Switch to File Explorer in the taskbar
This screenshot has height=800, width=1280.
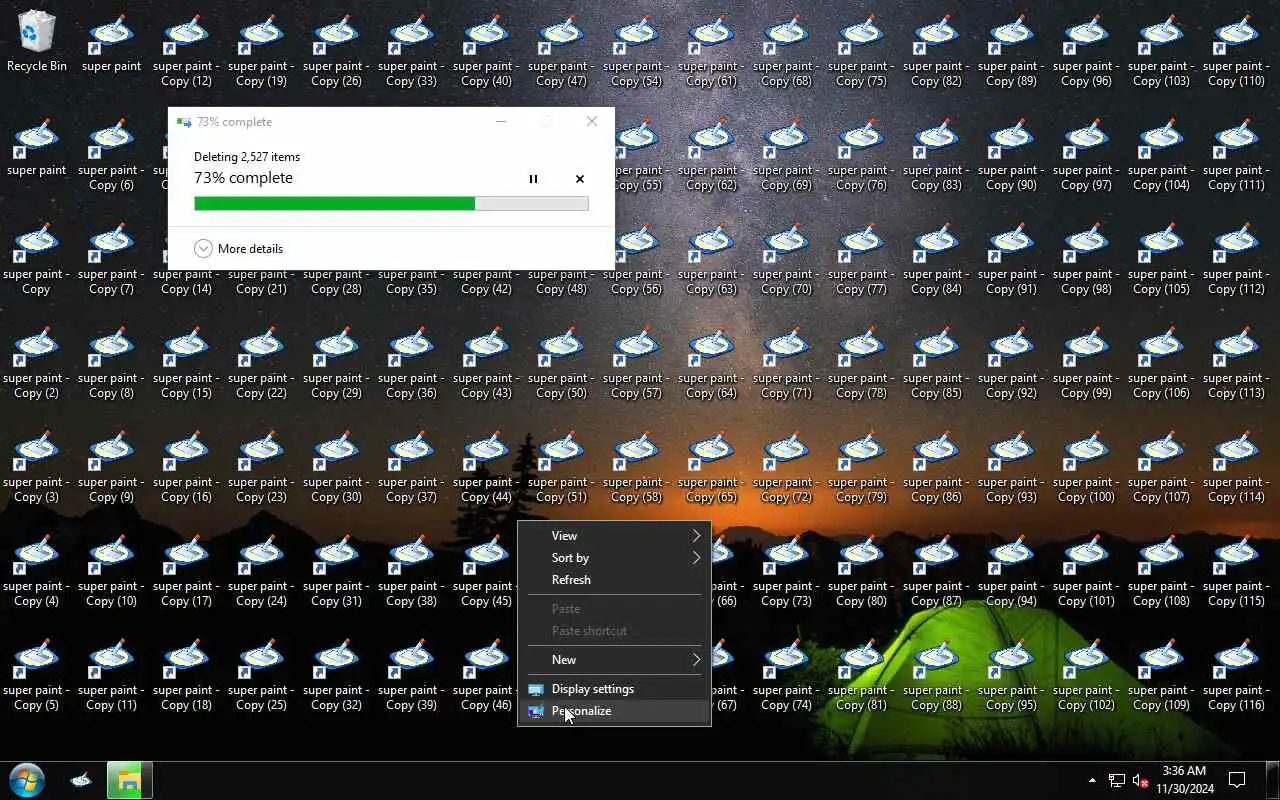click(130, 780)
